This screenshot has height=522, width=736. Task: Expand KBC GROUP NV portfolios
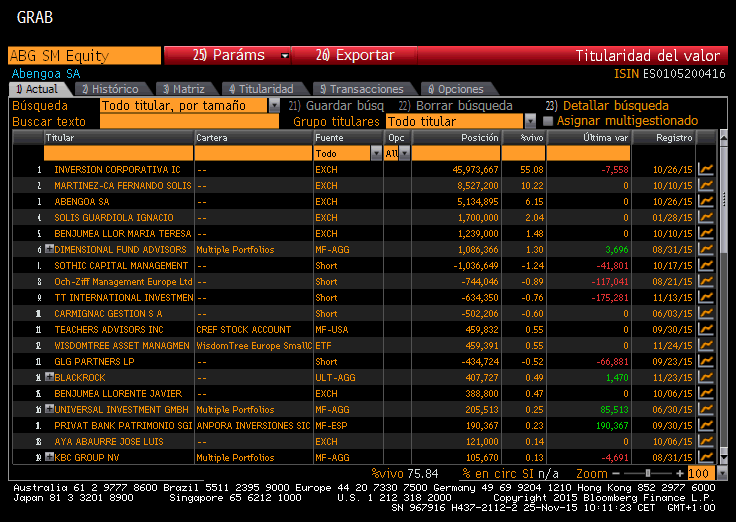tap(49, 456)
